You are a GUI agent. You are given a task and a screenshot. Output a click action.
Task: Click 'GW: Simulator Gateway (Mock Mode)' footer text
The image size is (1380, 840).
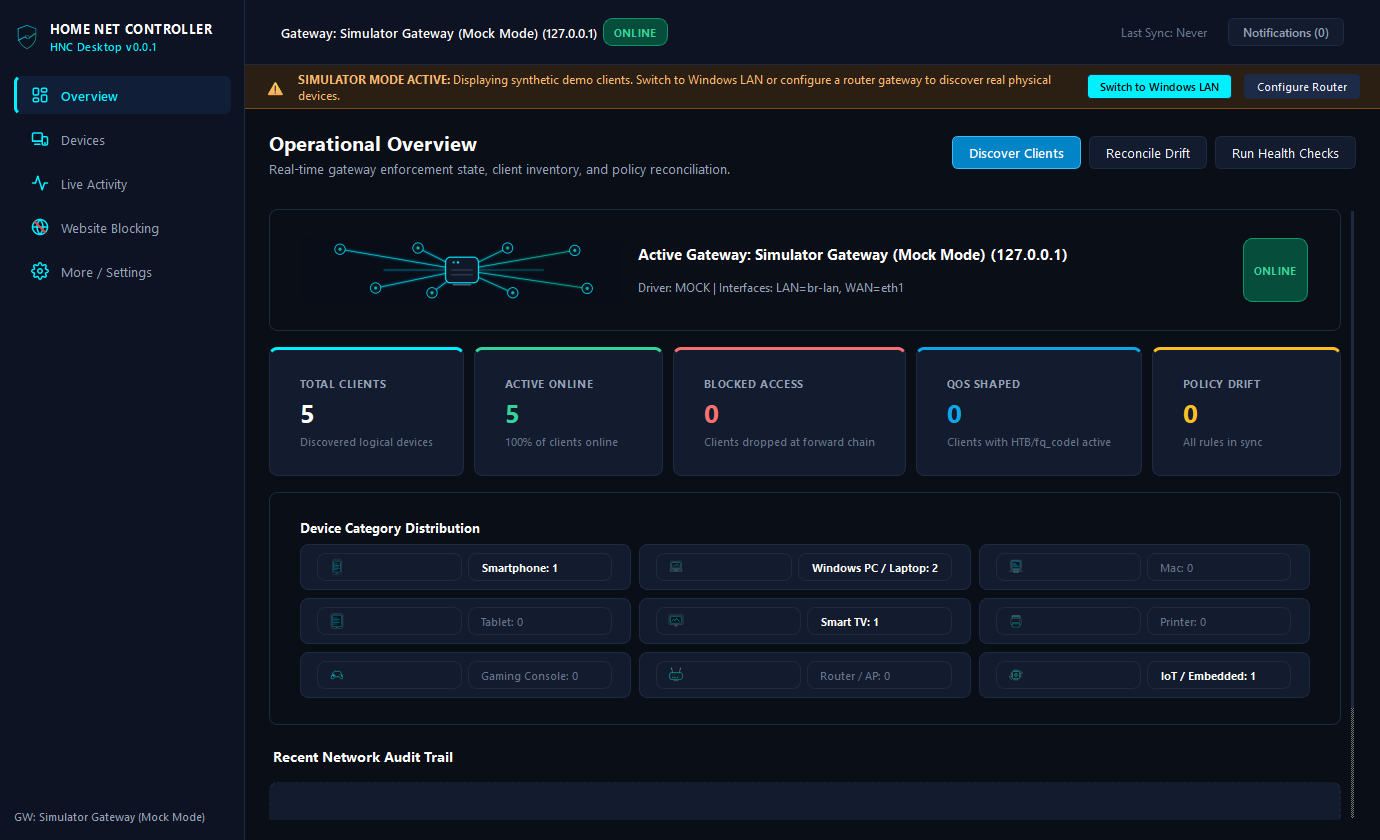(110, 817)
